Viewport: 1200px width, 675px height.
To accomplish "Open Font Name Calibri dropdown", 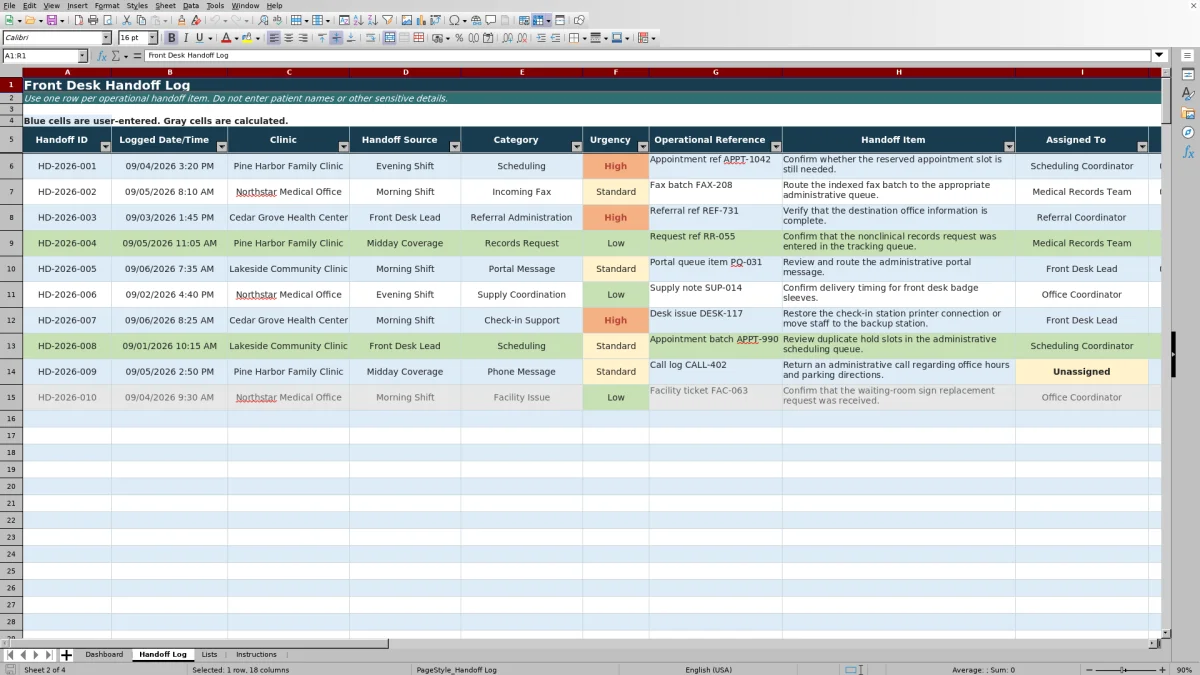I will [106, 38].
